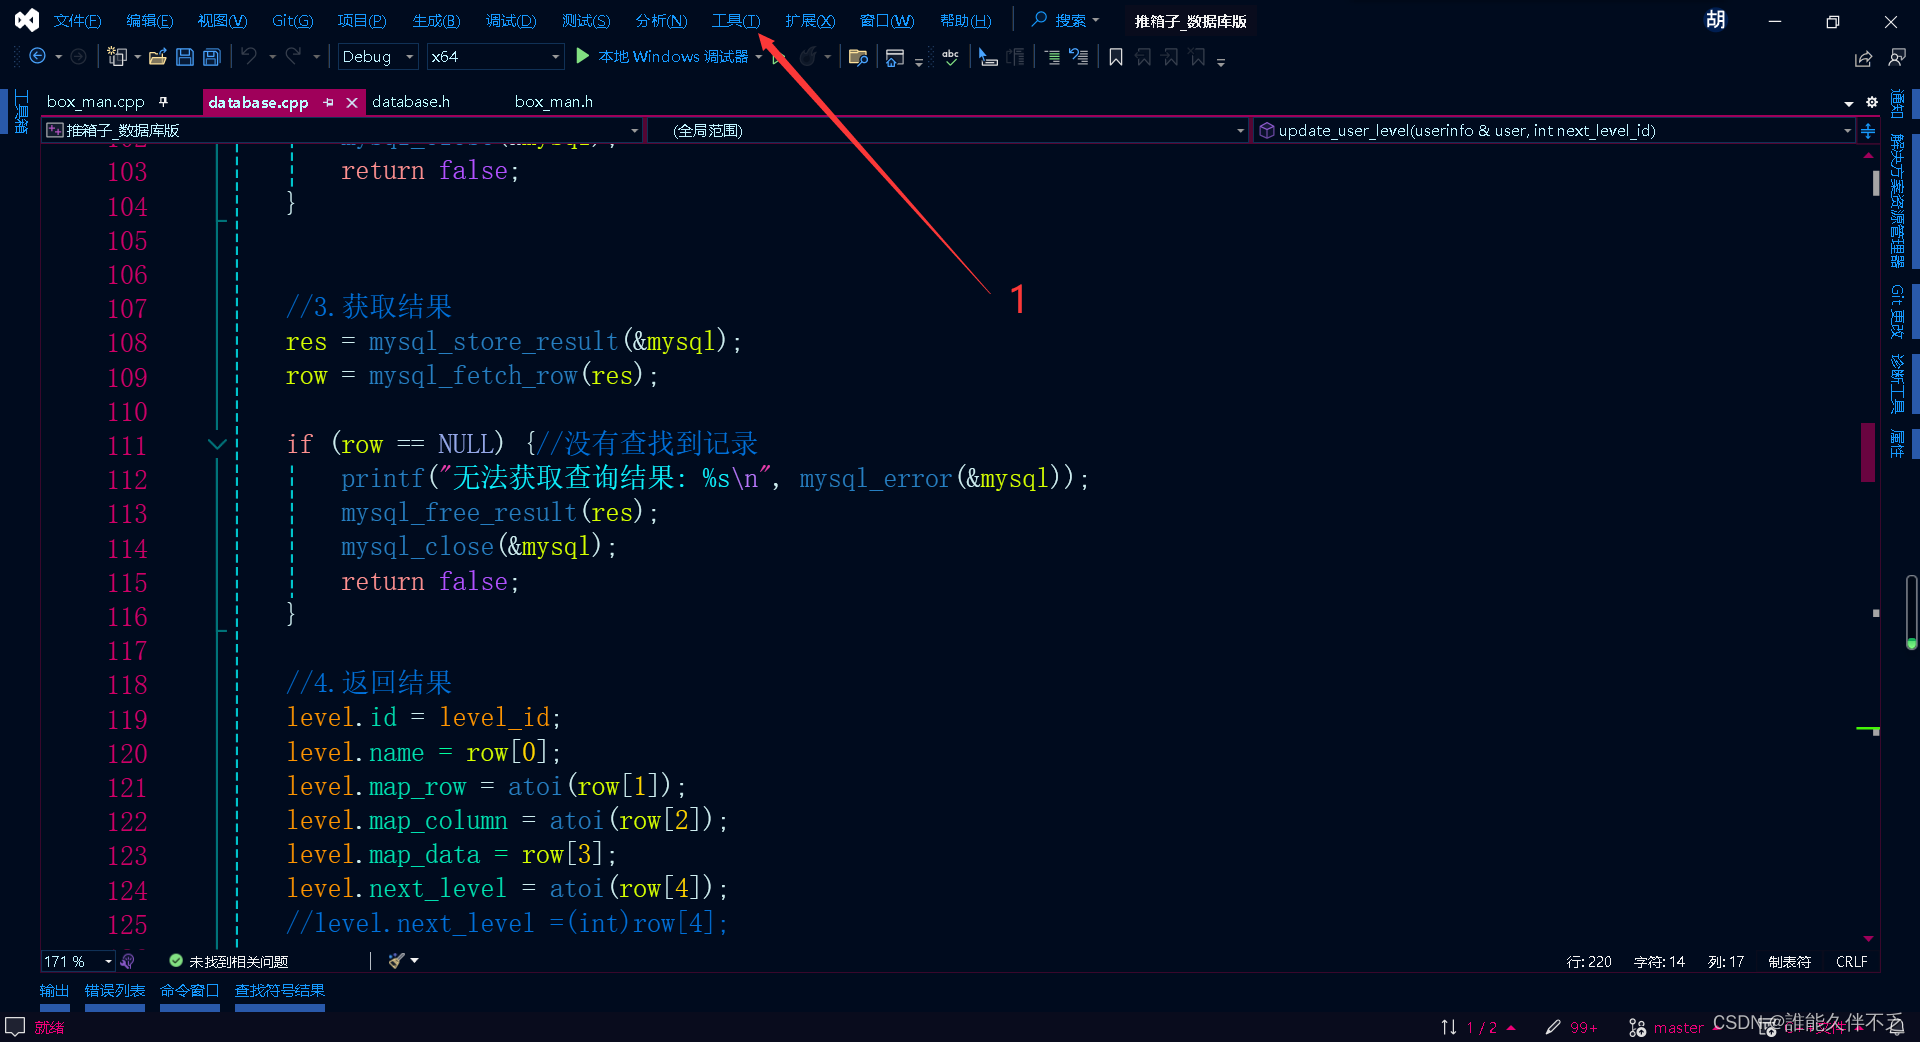
Task: Close the database.cpp tab
Action: [x=352, y=102]
